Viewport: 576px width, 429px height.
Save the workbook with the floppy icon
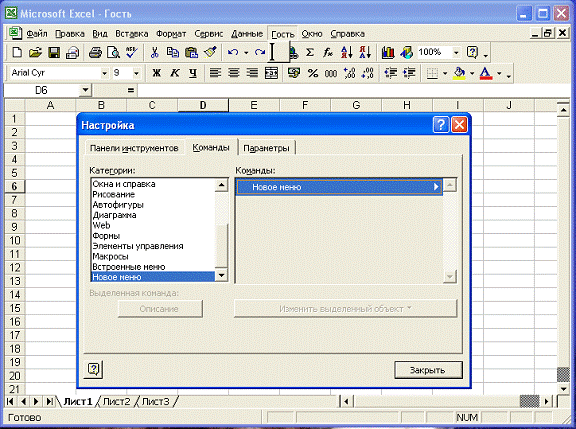pyautogui.click(x=54, y=53)
